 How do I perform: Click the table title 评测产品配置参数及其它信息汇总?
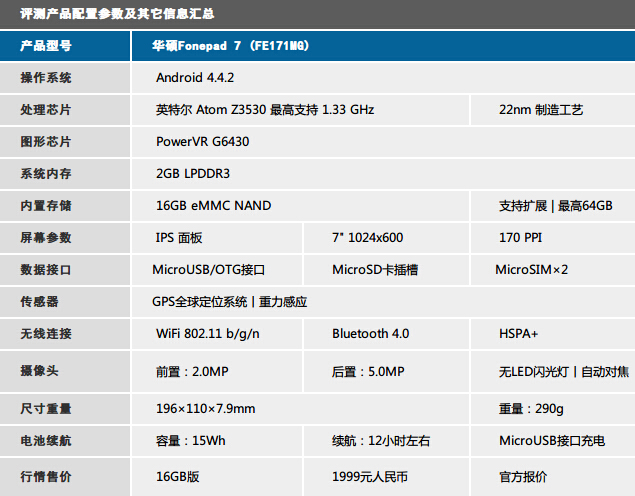point(117,14)
